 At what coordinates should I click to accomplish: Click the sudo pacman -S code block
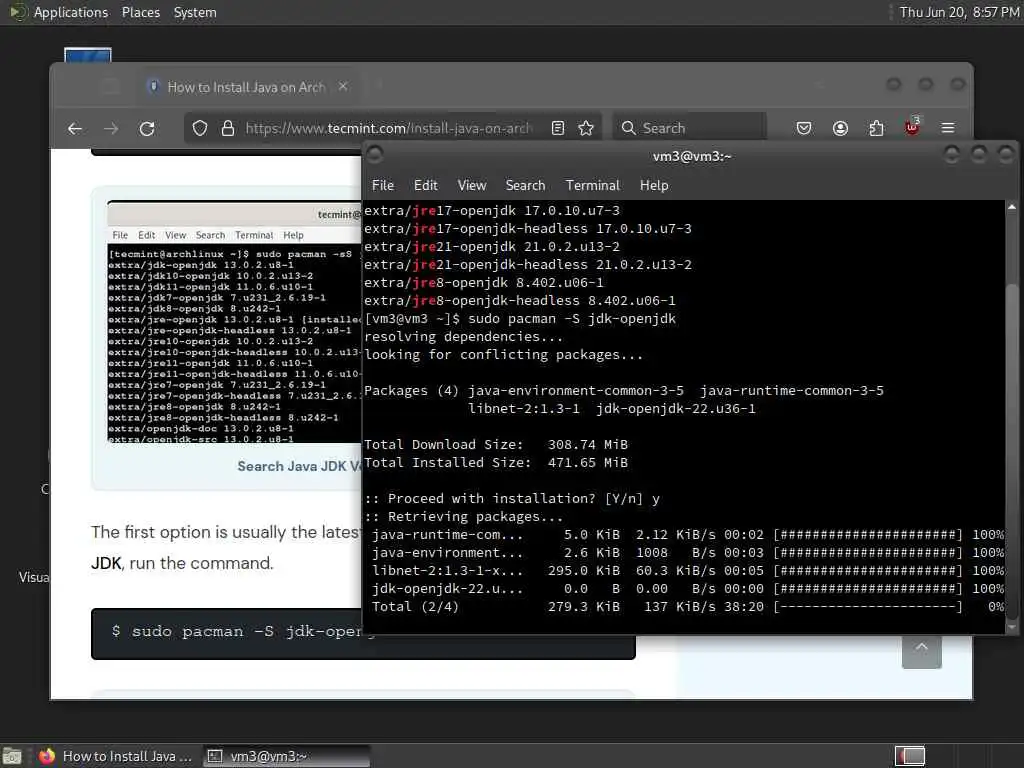pyautogui.click(x=362, y=633)
